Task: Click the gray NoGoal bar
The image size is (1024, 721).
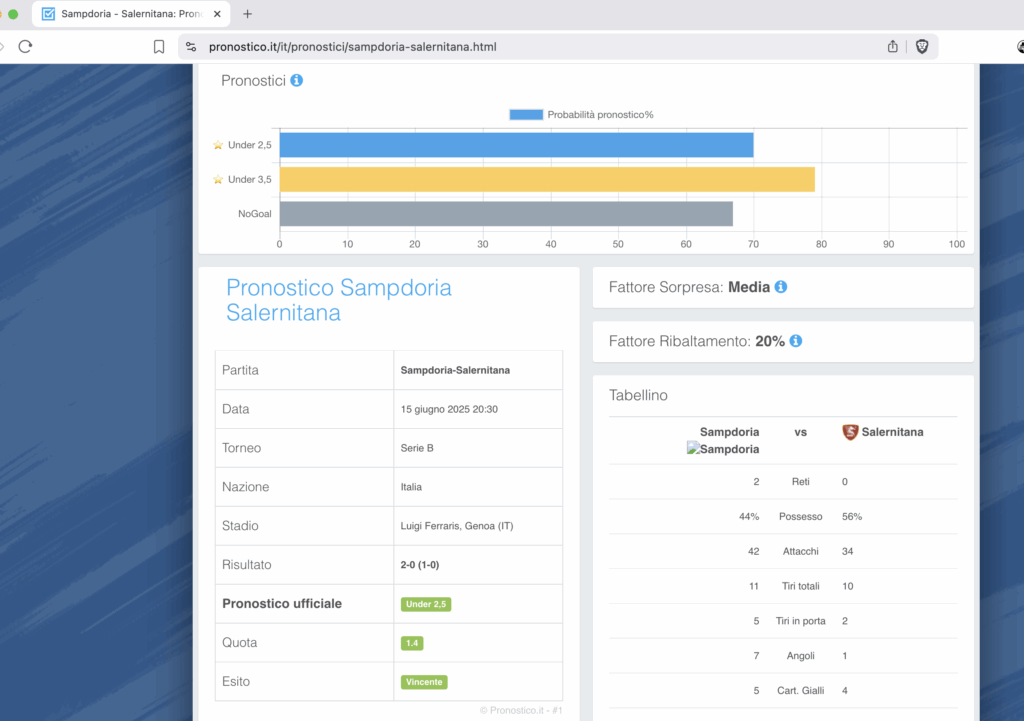Action: click(505, 214)
